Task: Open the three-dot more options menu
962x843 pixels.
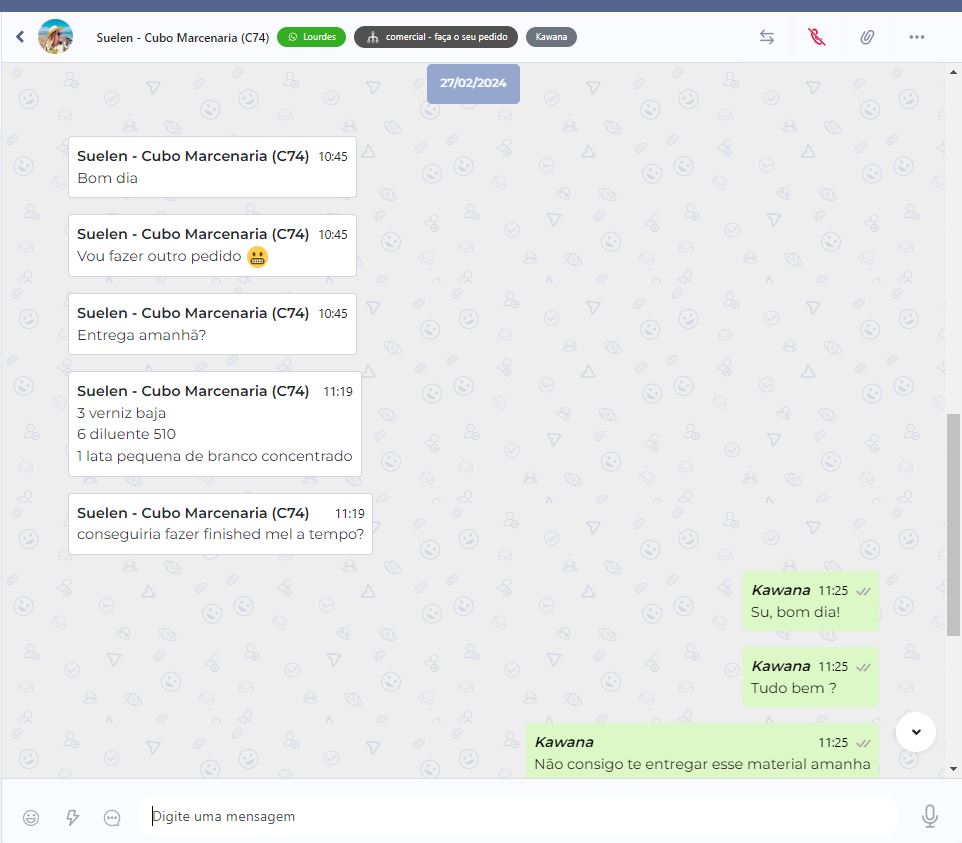Action: [x=917, y=37]
